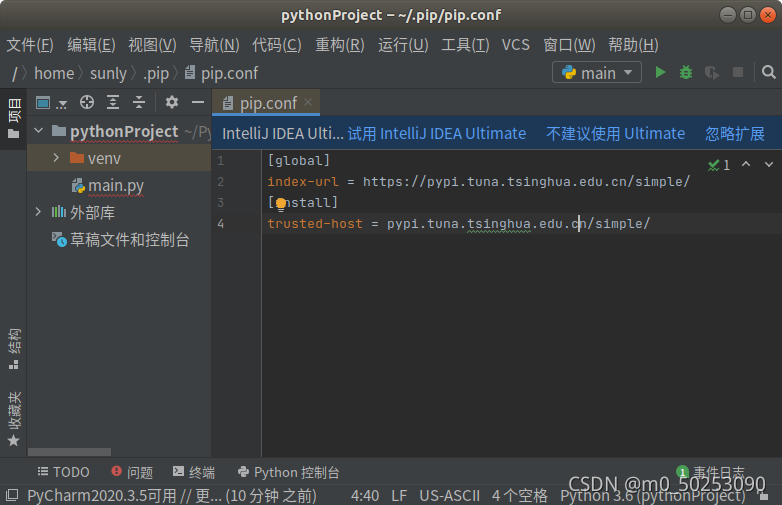This screenshot has height=505, width=782.
Task: Open project panel settings gear
Action: (x=172, y=102)
